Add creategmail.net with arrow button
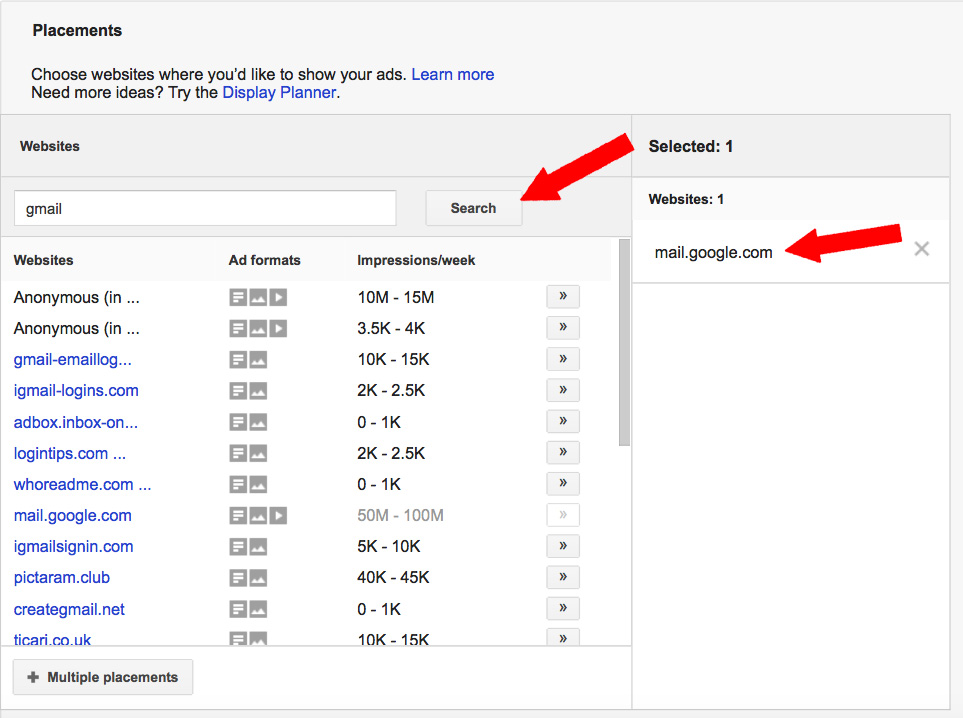 pyautogui.click(x=563, y=608)
